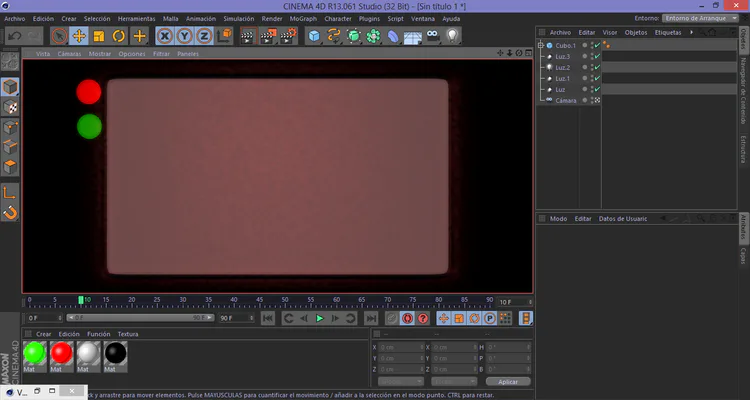Select the Live Selection tool
750x400 pixels.
click(59, 36)
